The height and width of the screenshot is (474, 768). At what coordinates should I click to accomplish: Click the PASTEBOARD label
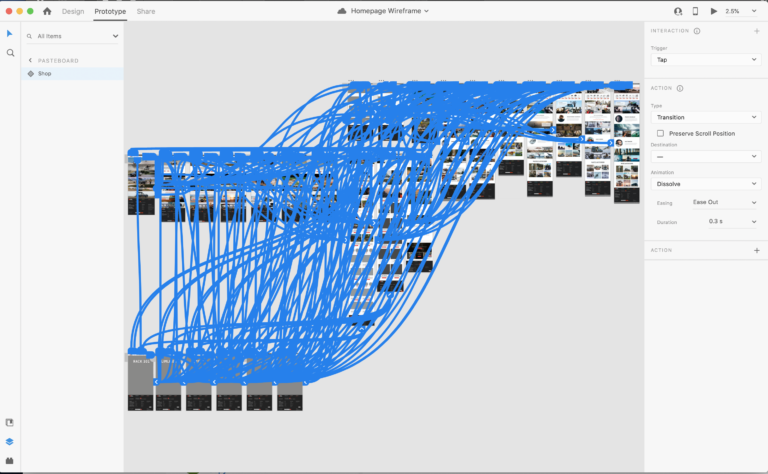click(58, 61)
